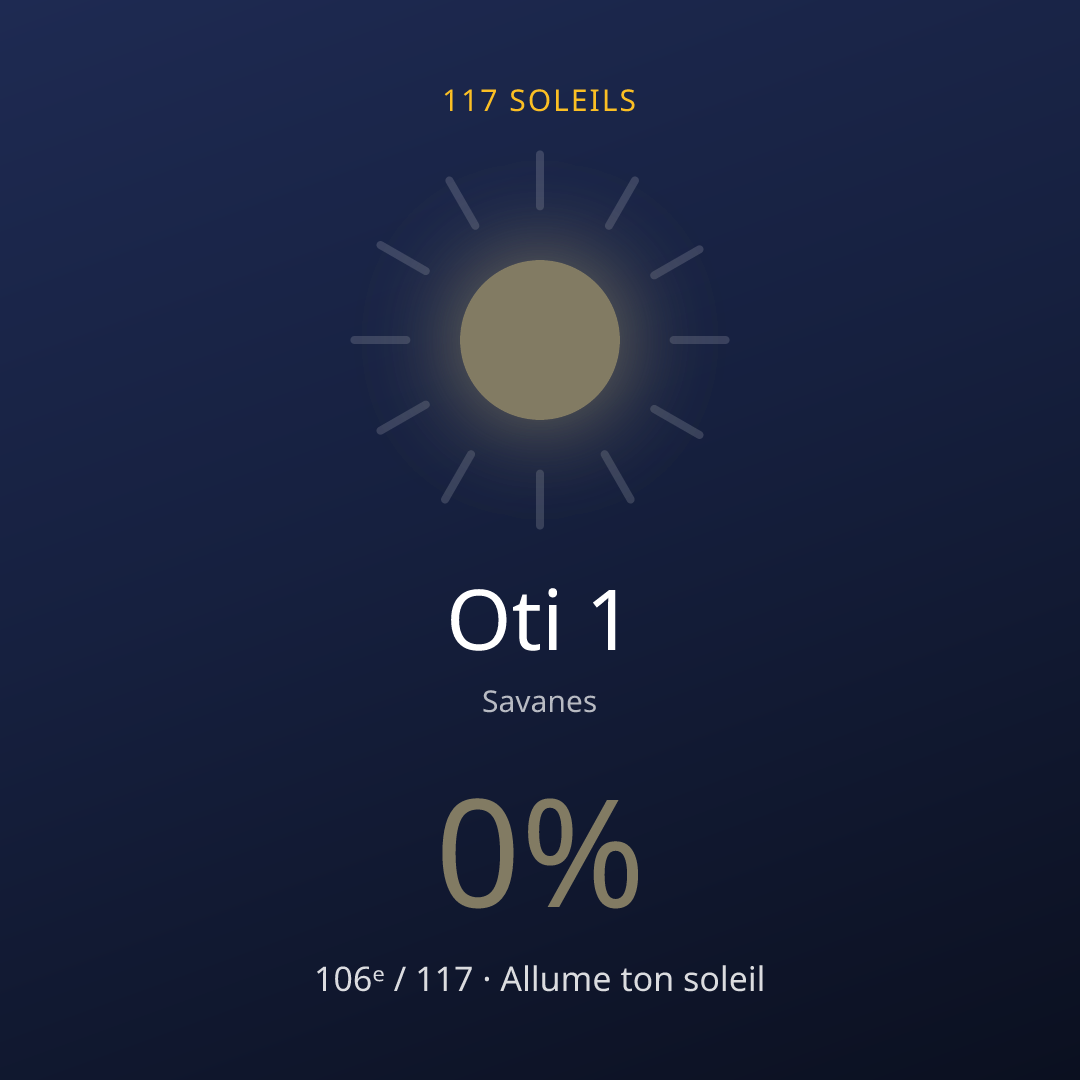1080x1080 pixels.
Task: Click the sun ray at four o'clock
Action: 677,422
